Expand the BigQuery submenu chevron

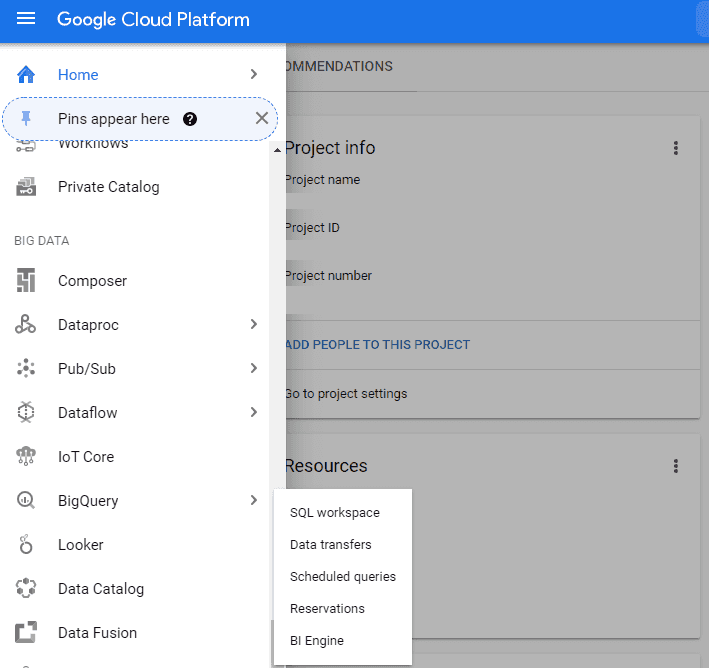coord(254,500)
